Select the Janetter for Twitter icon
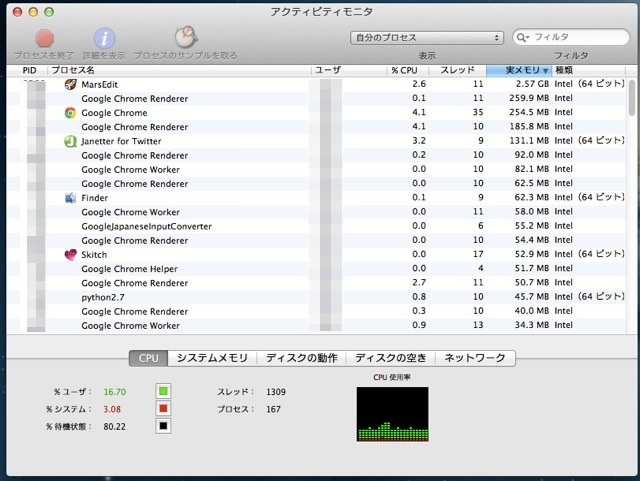640x481 pixels. click(x=70, y=141)
